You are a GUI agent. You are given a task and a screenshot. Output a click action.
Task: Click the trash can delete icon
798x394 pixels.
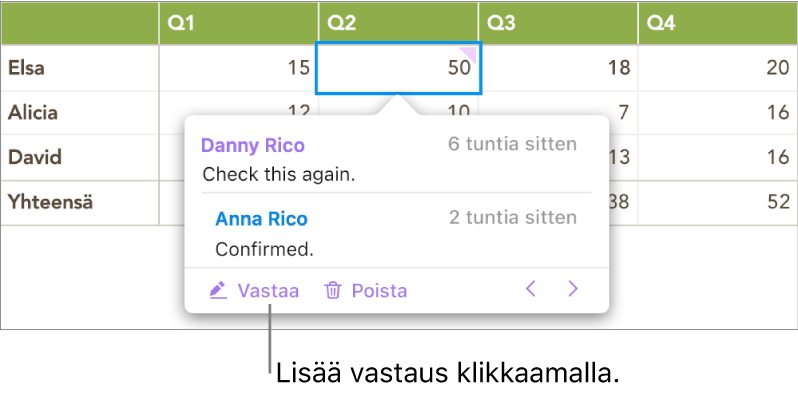(x=333, y=291)
